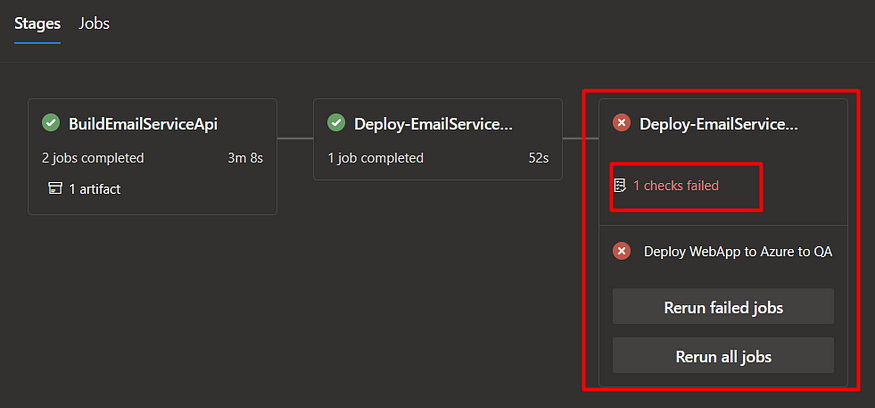Switch to the Jobs tab

(x=94, y=23)
